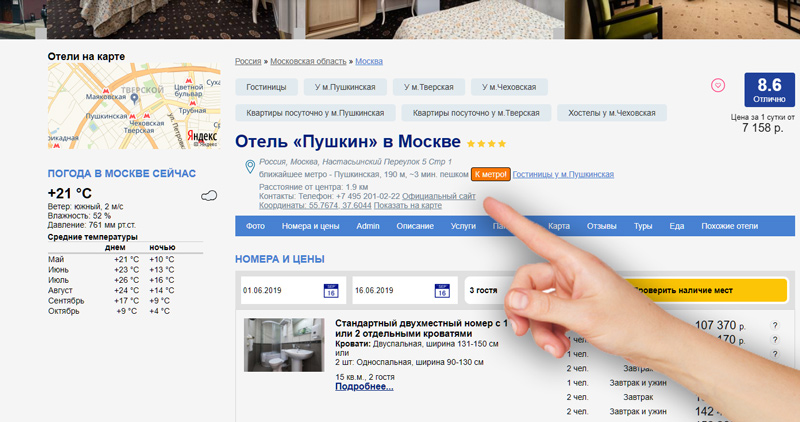
Task: Click the Яндекс logo on the map
Action: (203, 135)
